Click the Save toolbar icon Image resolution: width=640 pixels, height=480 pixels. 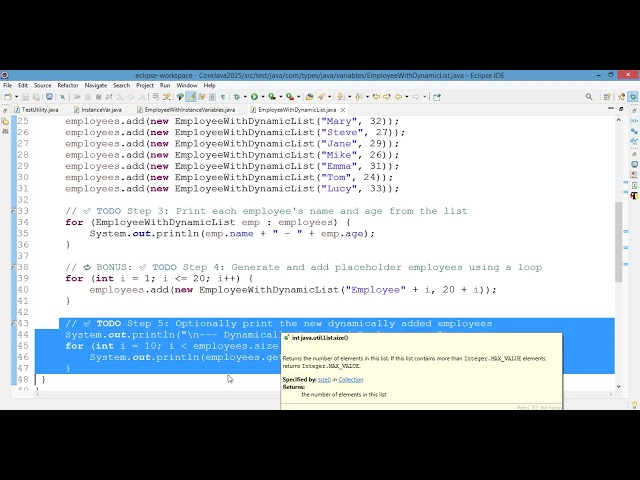pos(25,97)
